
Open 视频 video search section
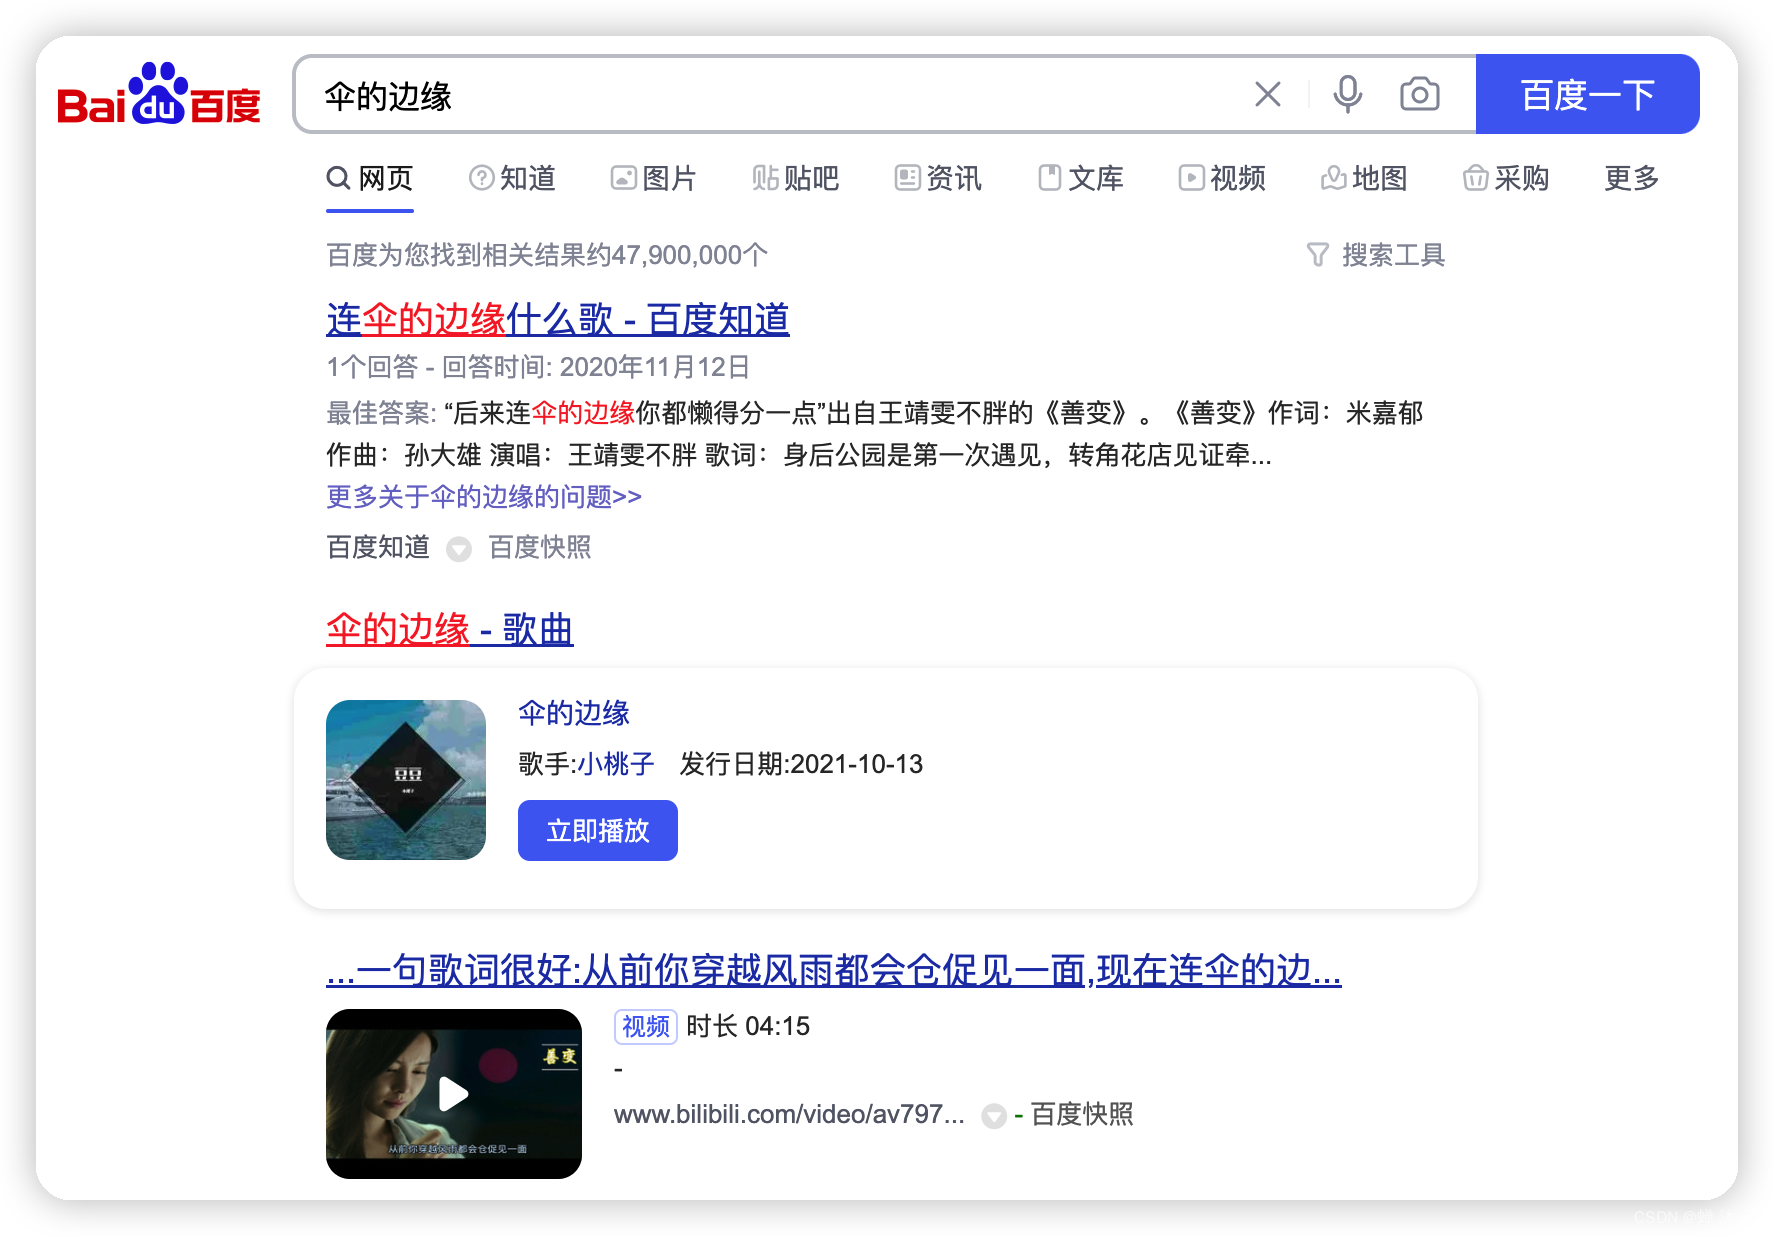tap(1222, 178)
